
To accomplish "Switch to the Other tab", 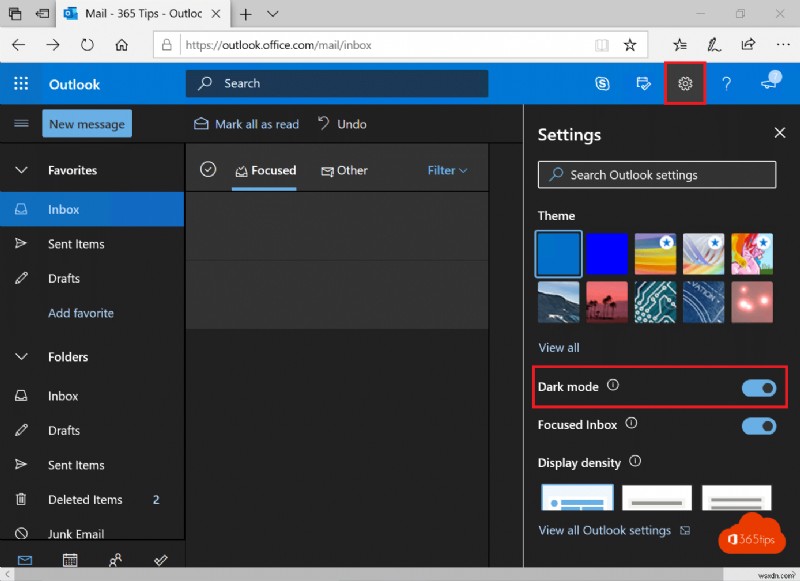I will (344, 170).
